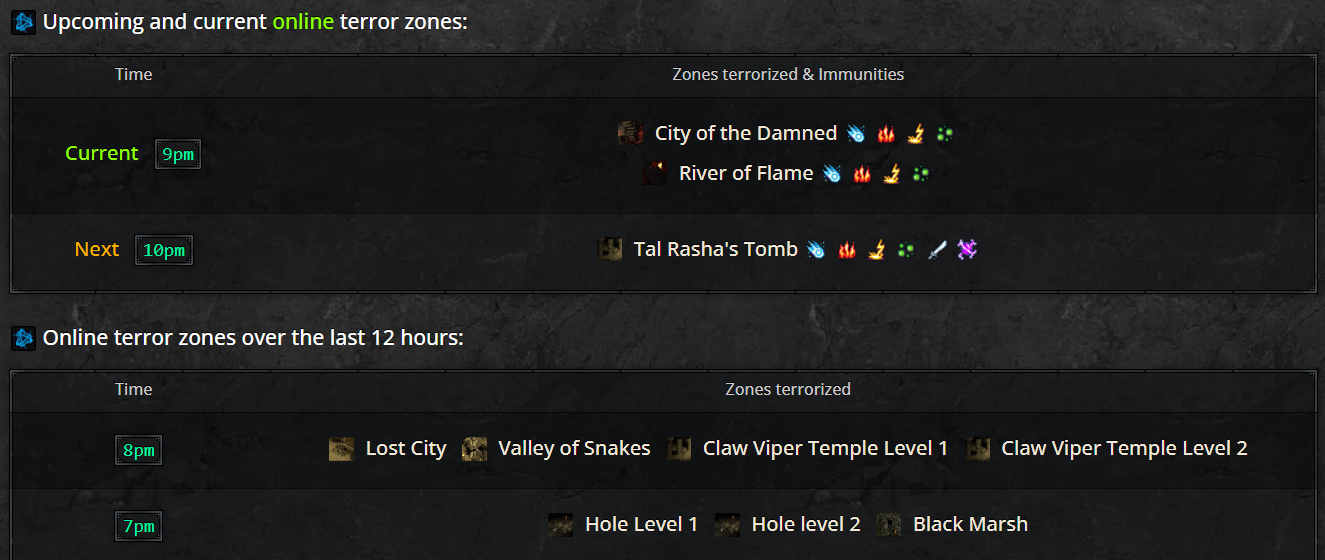Click lightning immunity icon for Tal Rasha's Tomb

(x=876, y=250)
